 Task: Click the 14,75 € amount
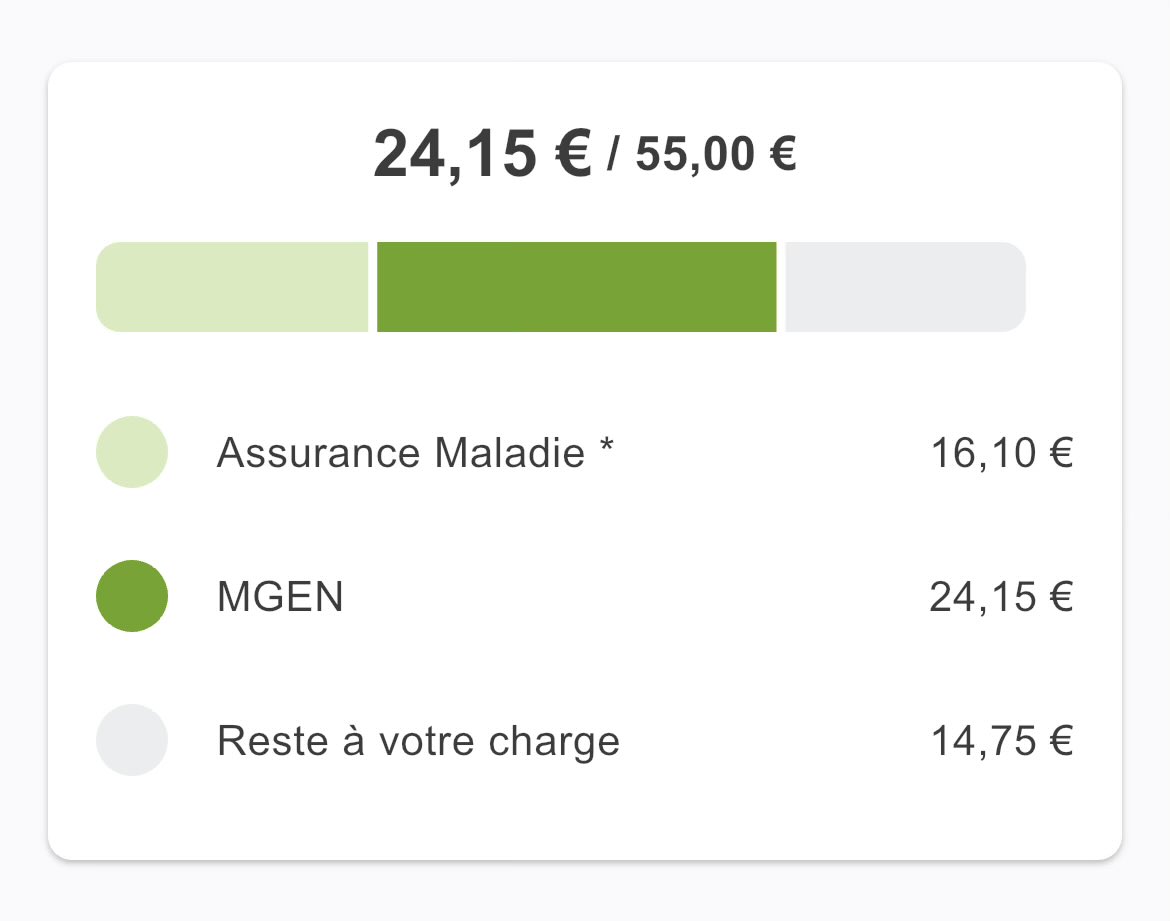[x=1002, y=742]
